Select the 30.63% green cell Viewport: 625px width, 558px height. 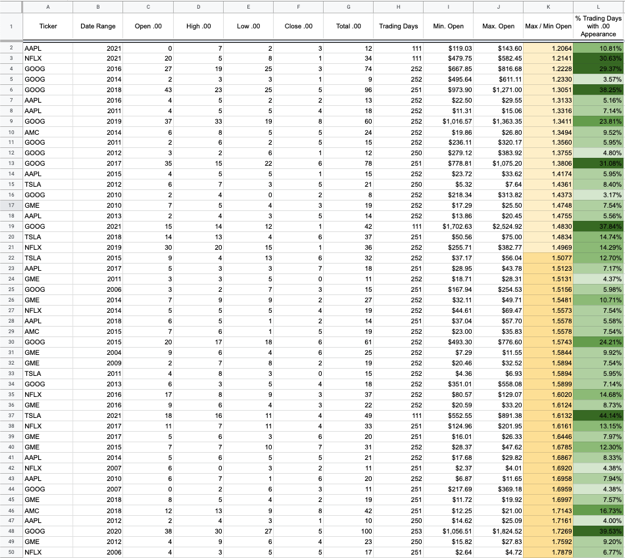point(598,59)
